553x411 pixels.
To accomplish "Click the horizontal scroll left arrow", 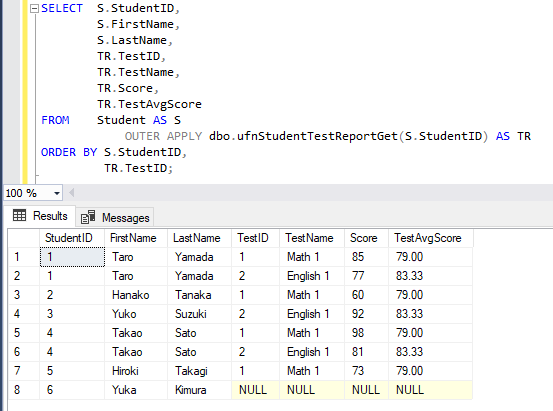I will tap(72, 193).
